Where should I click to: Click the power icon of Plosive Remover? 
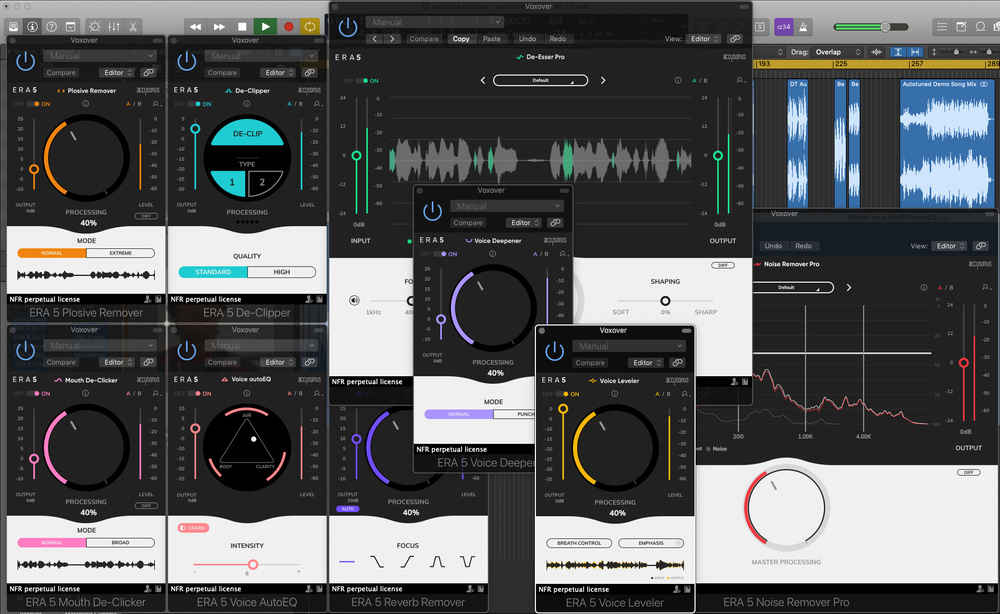point(26,62)
